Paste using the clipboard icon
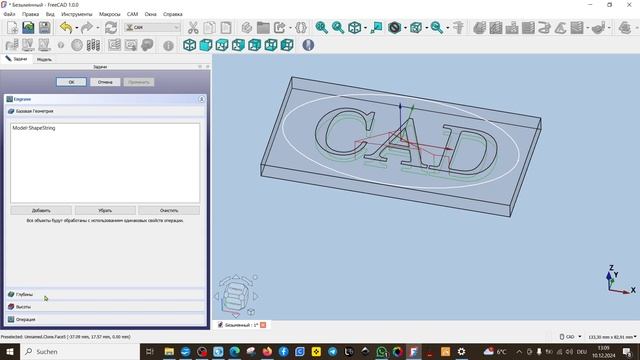This screenshot has height=360, width=640. 226,27
